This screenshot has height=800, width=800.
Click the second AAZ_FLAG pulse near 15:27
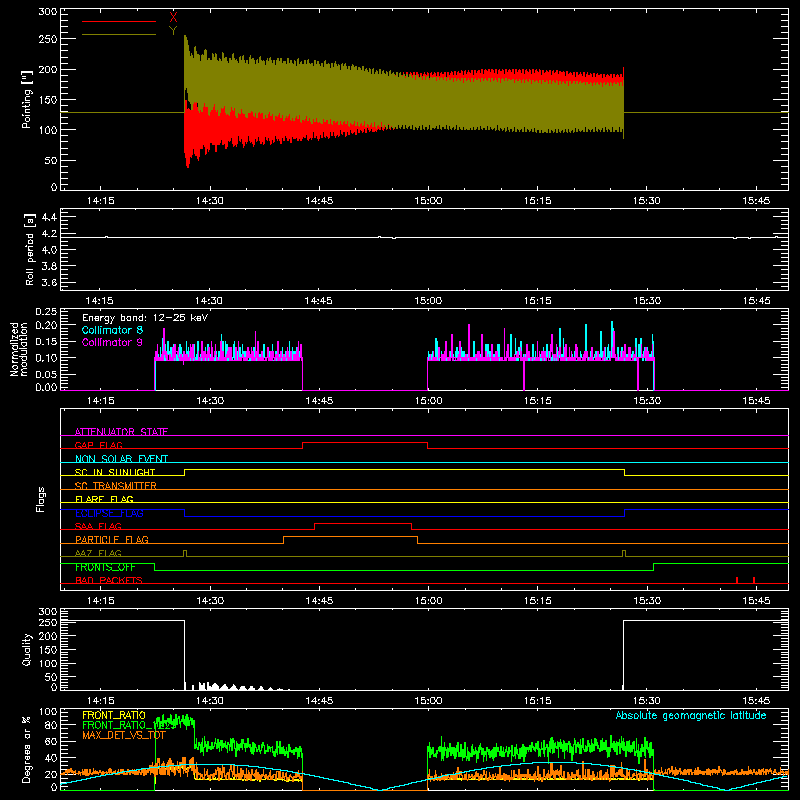(623, 554)
